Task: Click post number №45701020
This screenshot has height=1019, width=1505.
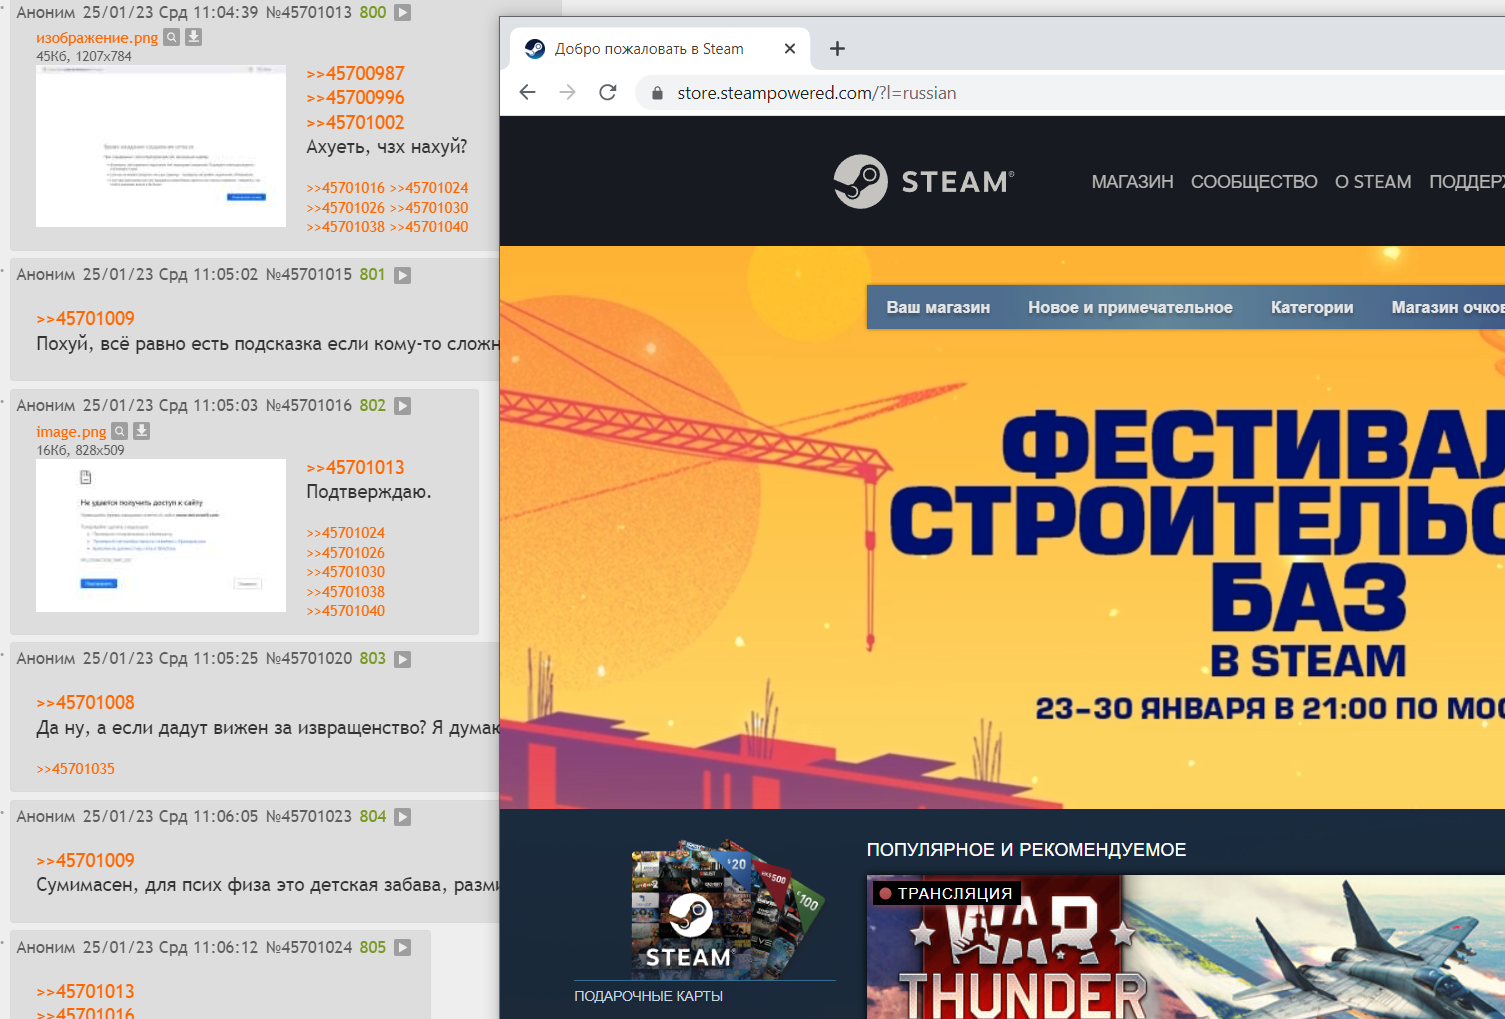Action: (x=309, y=659)
